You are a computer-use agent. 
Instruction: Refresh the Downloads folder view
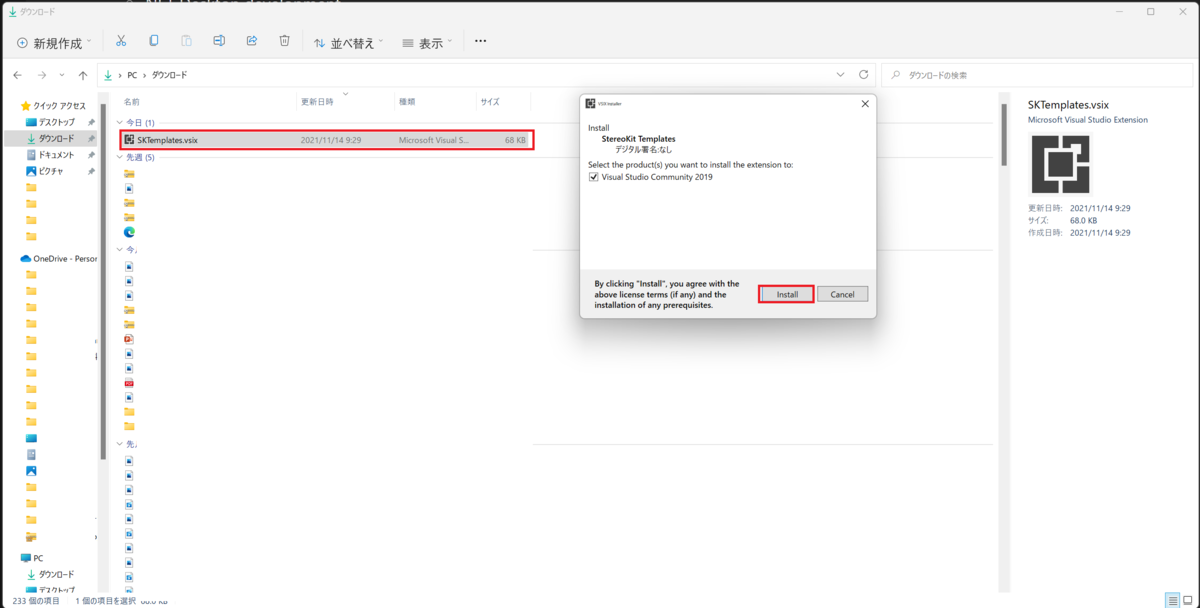coord(865,75)
